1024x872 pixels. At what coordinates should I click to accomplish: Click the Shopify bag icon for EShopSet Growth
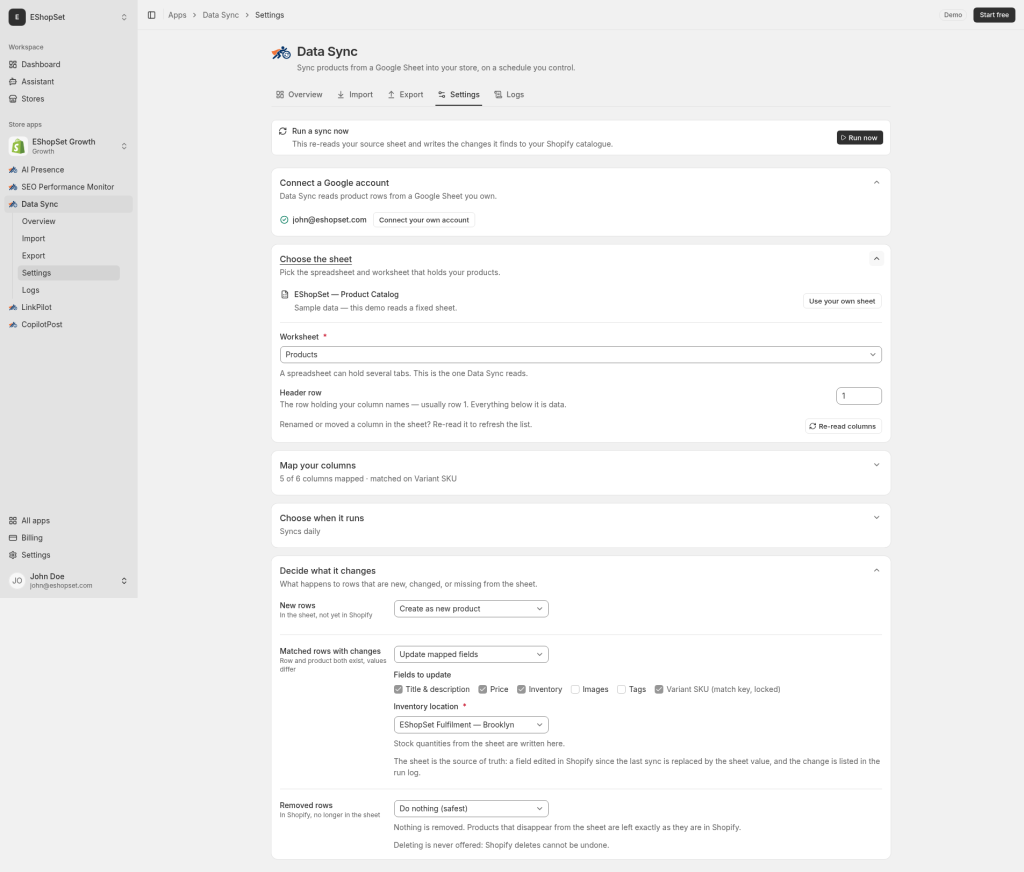[18, 146]
